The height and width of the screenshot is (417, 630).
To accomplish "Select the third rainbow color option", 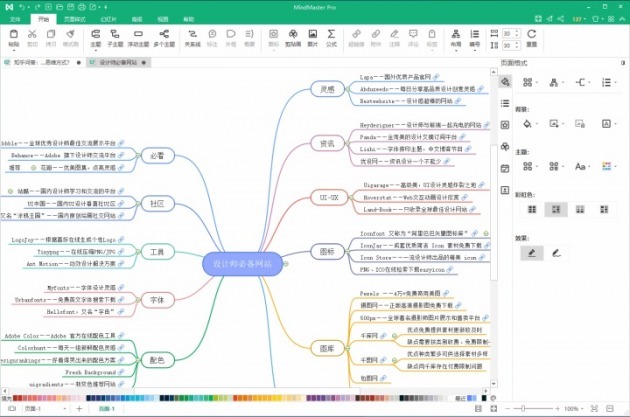I will [580, 209].
